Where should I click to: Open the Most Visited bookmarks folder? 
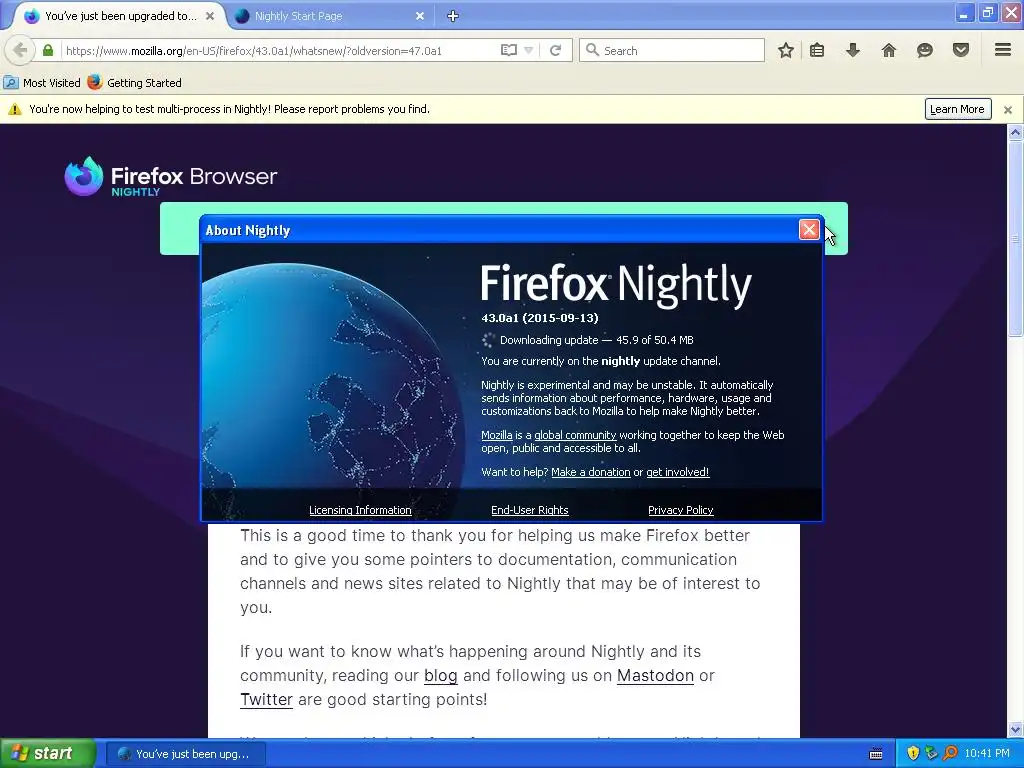tap(42, 83)
